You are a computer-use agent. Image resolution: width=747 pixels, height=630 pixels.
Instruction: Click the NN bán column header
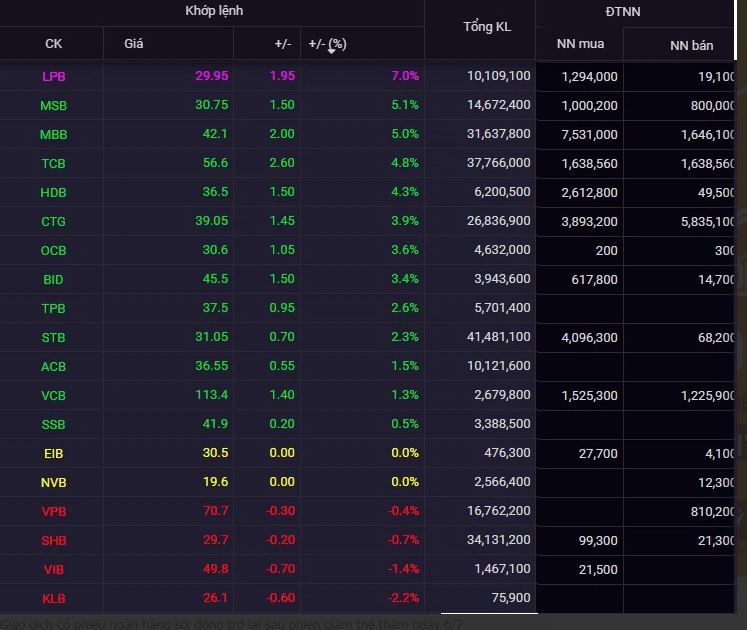click(x=691, y=45)
